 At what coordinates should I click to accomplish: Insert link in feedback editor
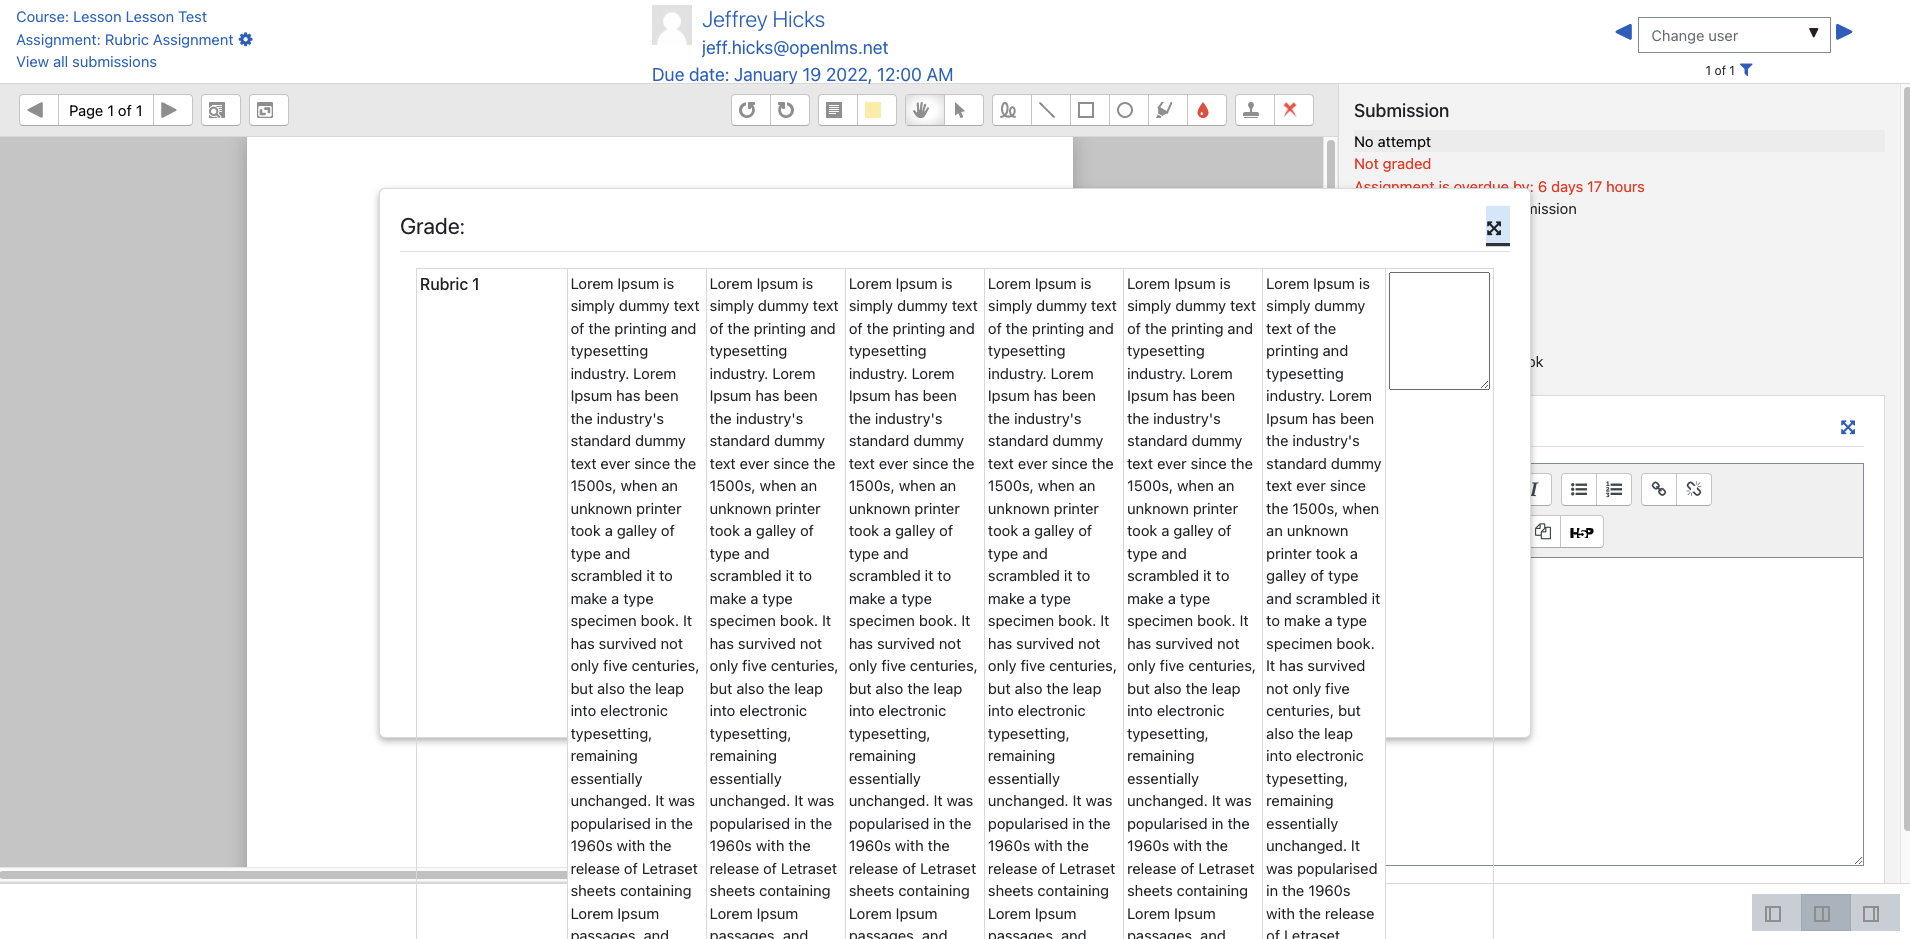click(x=1659, y=489)
